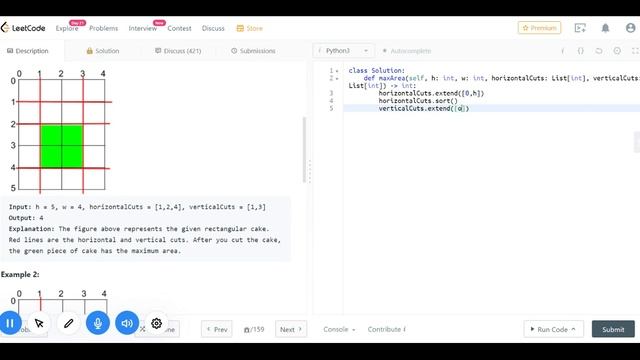The image size is (640, 360).
Task: Enter fullscreen editor mode icon
Action: (635, 51)
